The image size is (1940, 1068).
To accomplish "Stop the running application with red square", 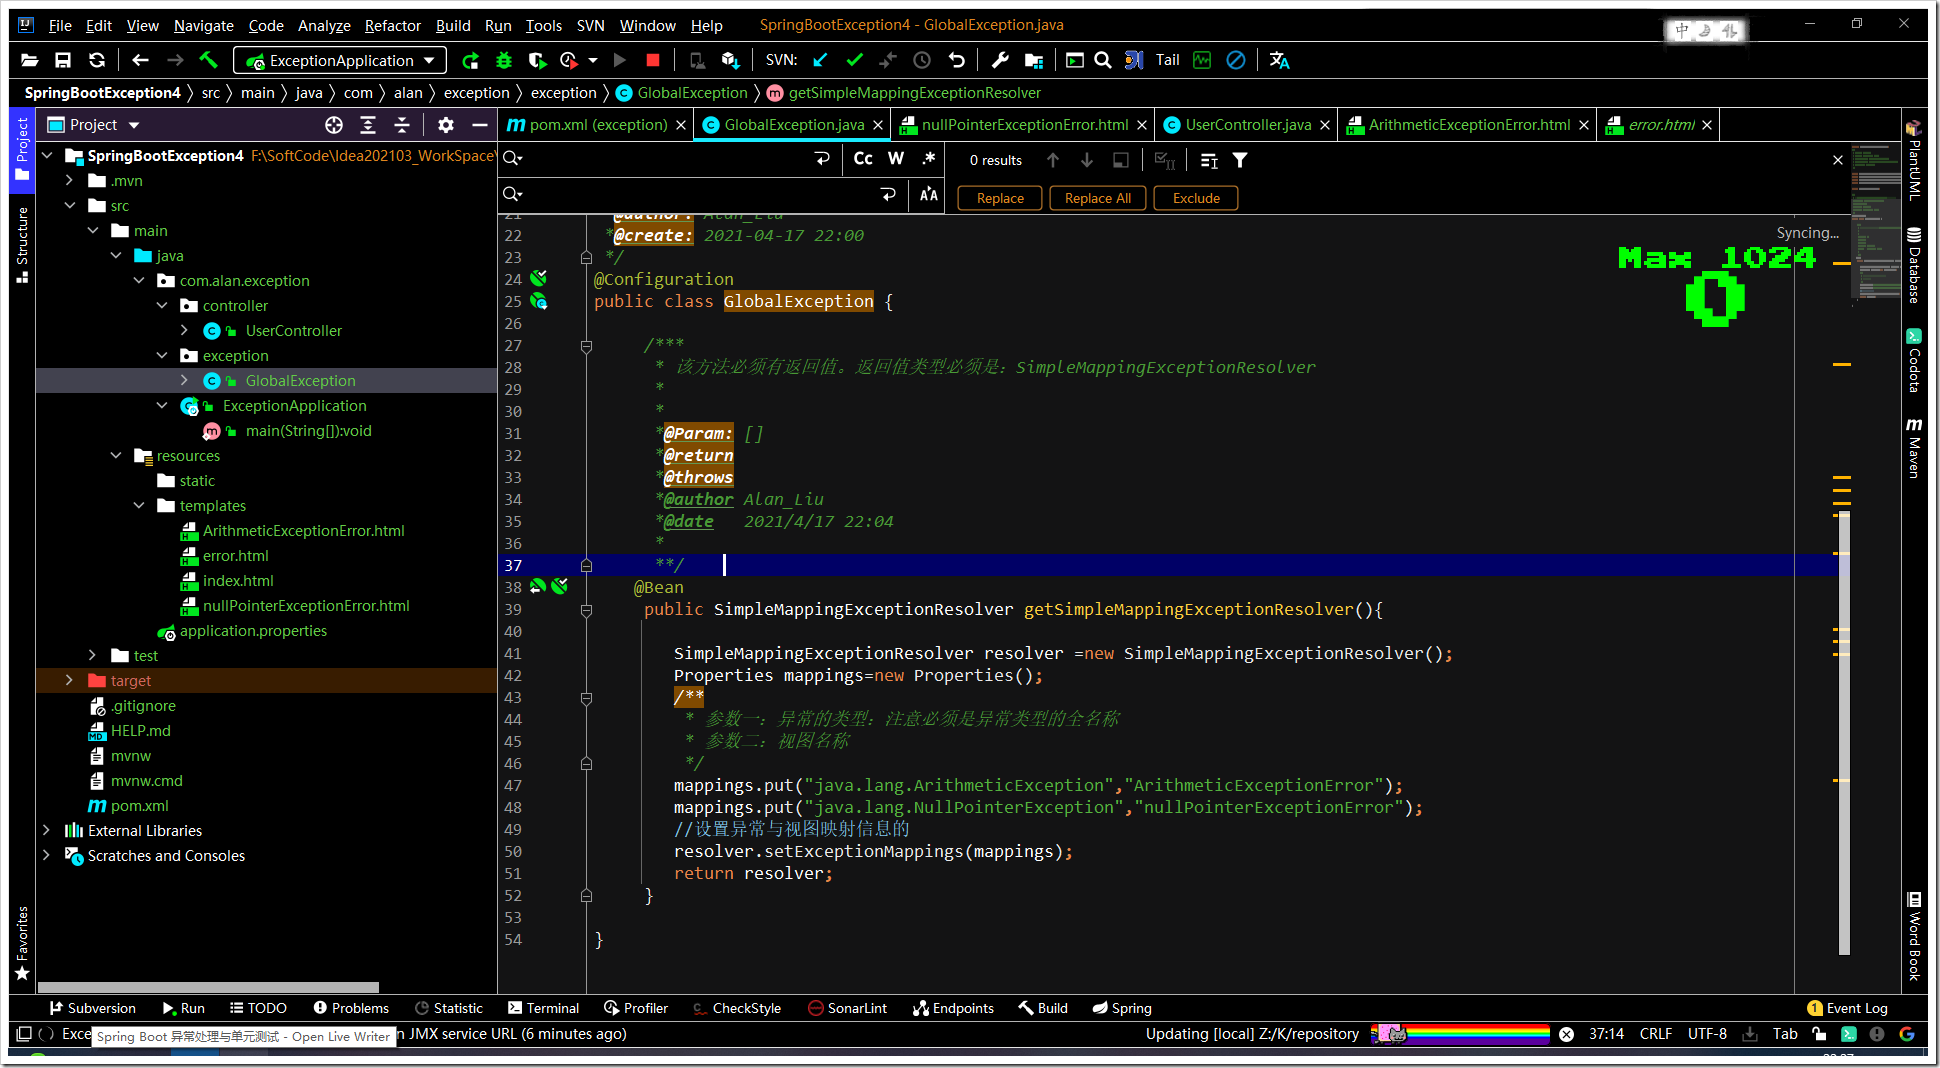I will [x=653, y=60].
